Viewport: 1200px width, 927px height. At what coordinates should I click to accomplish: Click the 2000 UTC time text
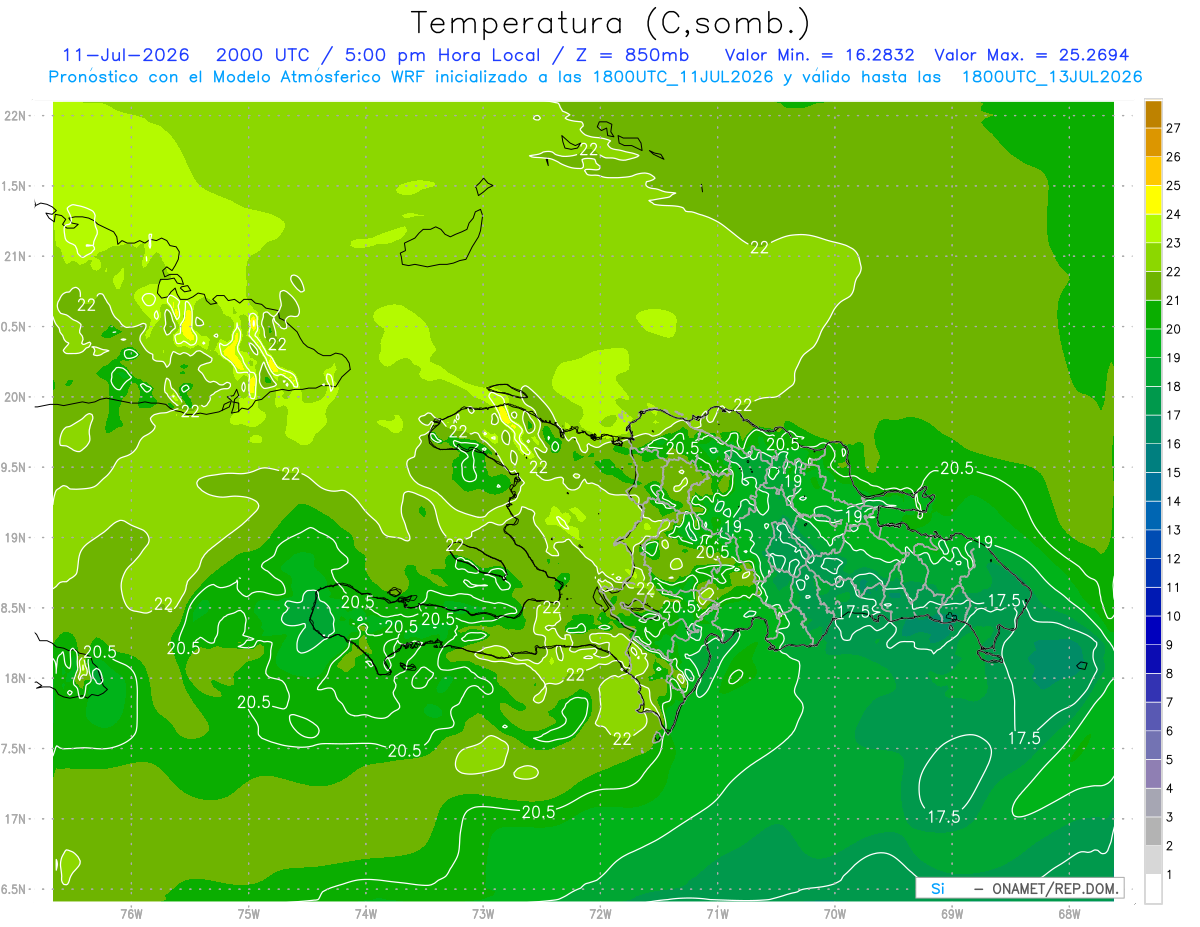(x=265, y=55)
